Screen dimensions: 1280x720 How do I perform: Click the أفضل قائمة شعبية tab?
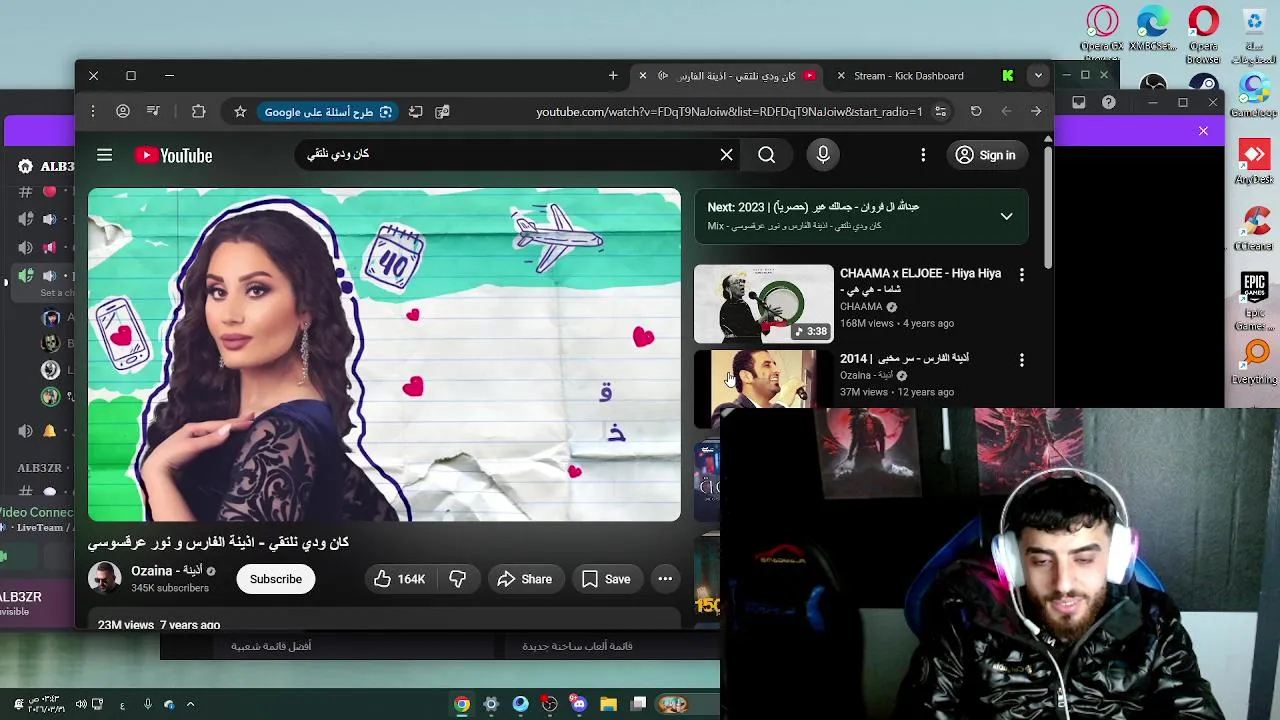pyautogui.click(x=271, y=646)
